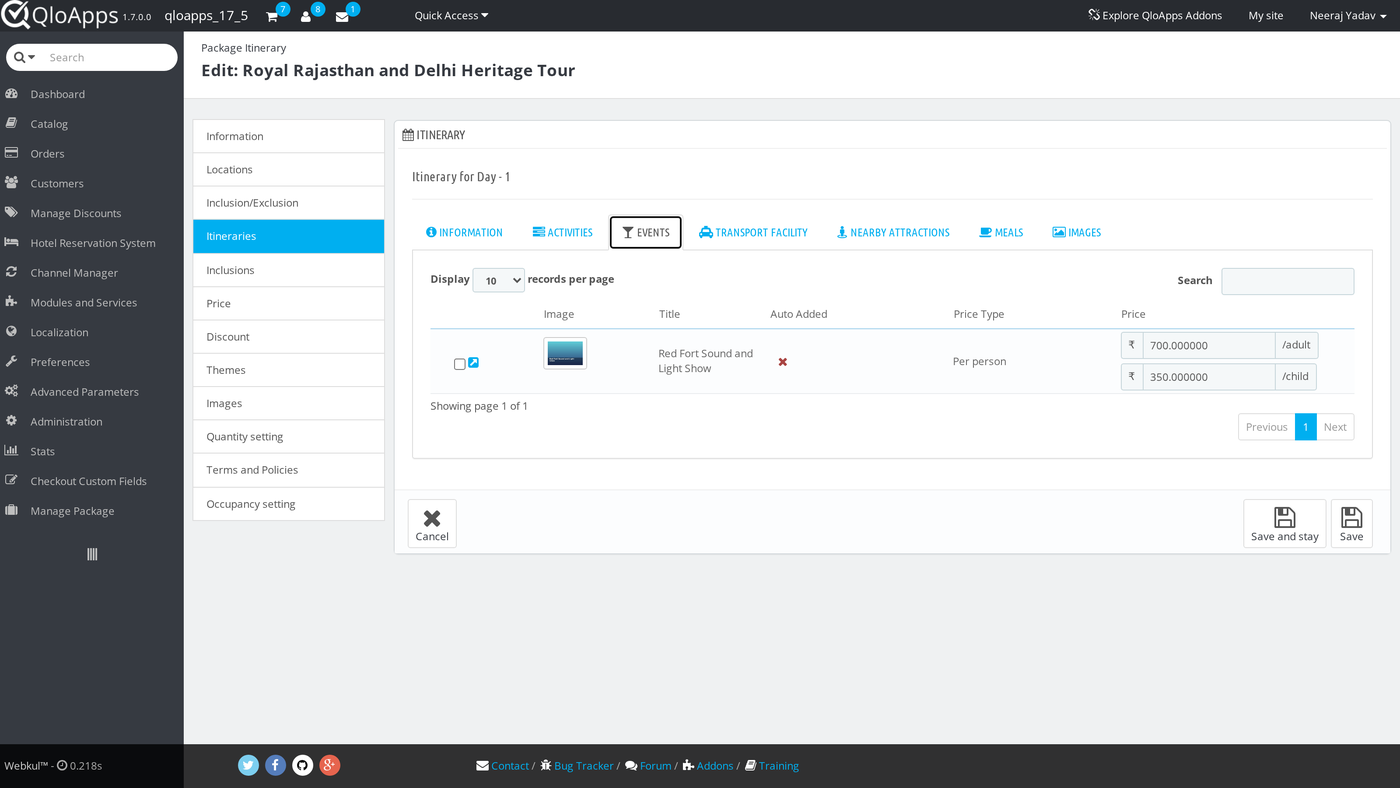Switch to the Meals tab
Image resolution: width=1400 pixels, height=788 pixels.
click(1001, 232)
